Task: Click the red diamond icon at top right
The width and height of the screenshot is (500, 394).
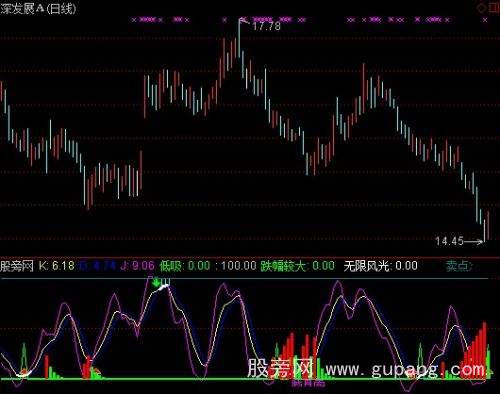Action: (x=482, y=8)
